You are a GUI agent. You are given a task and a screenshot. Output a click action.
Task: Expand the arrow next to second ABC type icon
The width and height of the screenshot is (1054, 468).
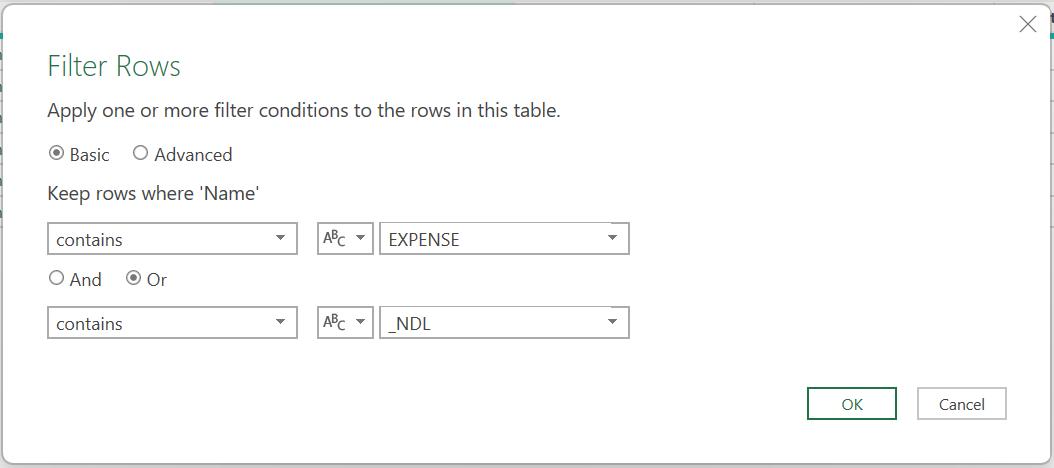[360, 322]
